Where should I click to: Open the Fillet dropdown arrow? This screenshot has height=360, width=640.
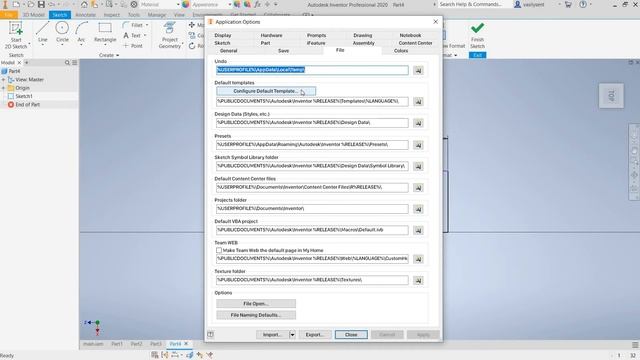tap(147, 25)
